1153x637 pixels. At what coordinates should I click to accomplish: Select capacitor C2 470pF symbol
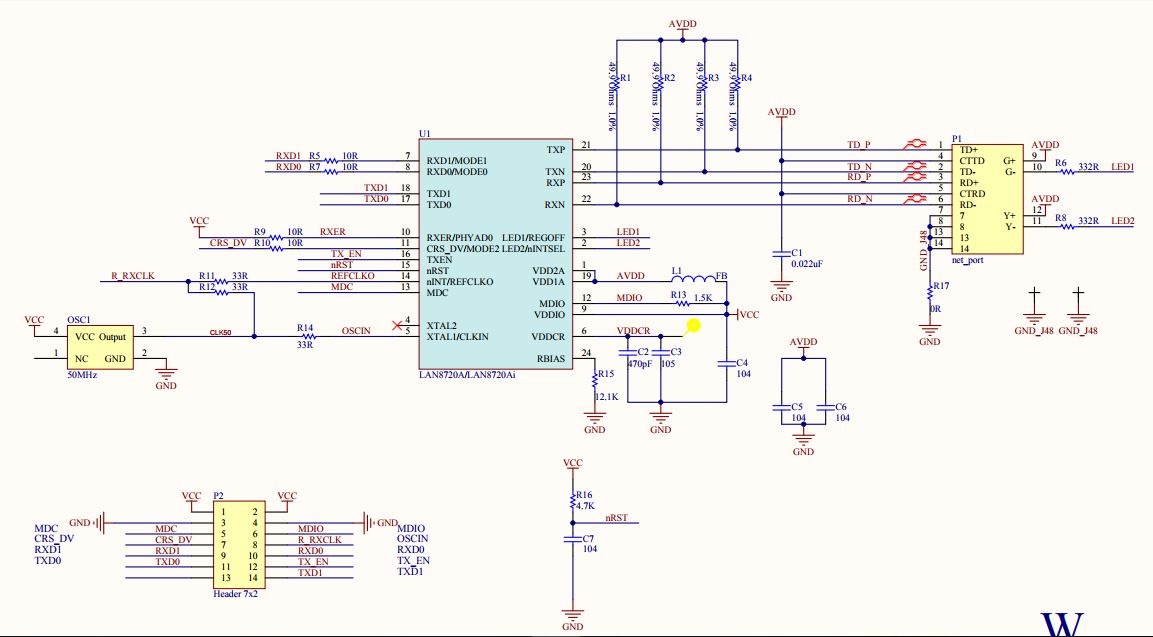click(628, 352)
